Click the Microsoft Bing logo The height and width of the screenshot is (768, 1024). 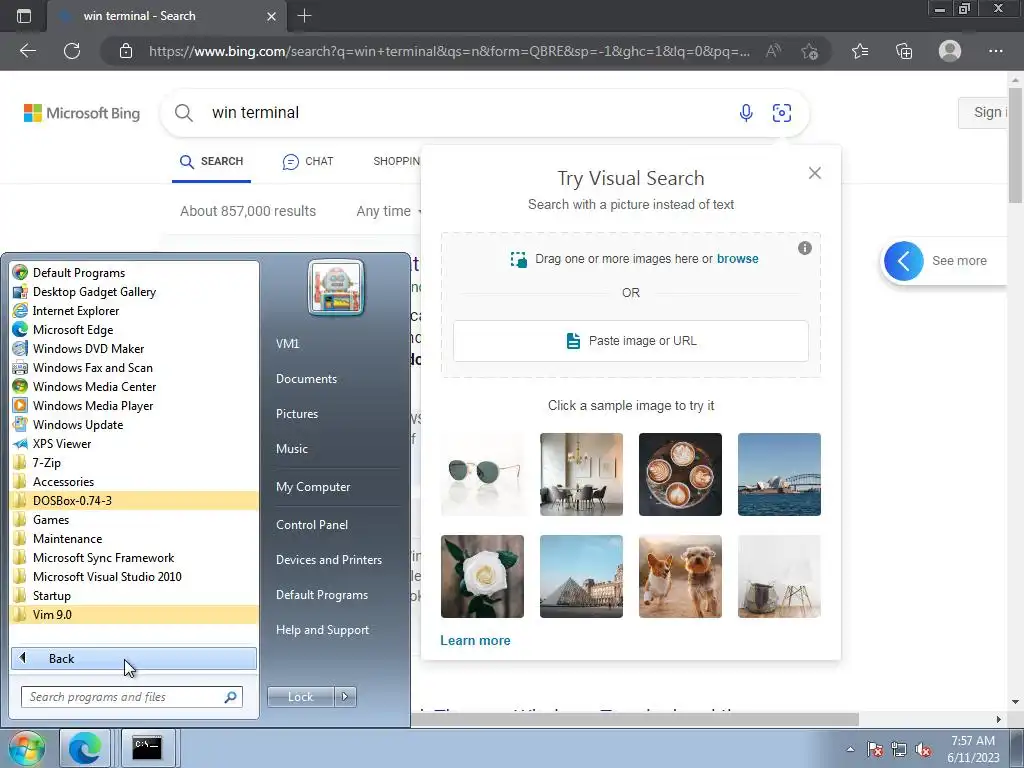click(x=82, y=113)
